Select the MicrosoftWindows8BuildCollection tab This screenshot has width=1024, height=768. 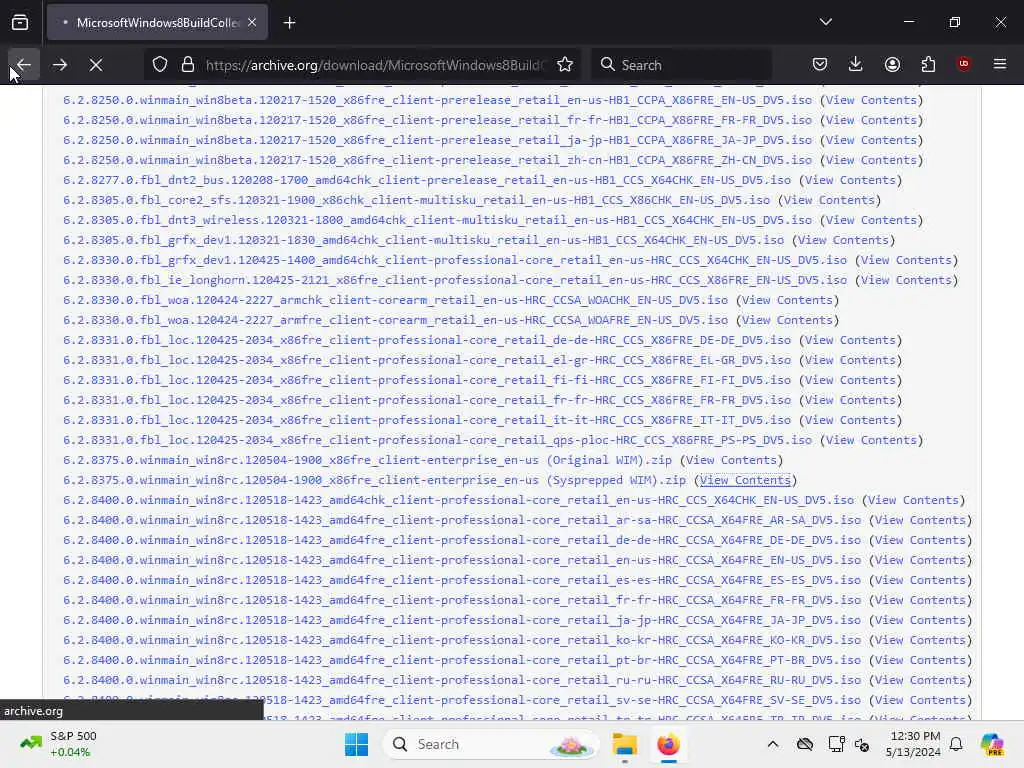(157, 23)
